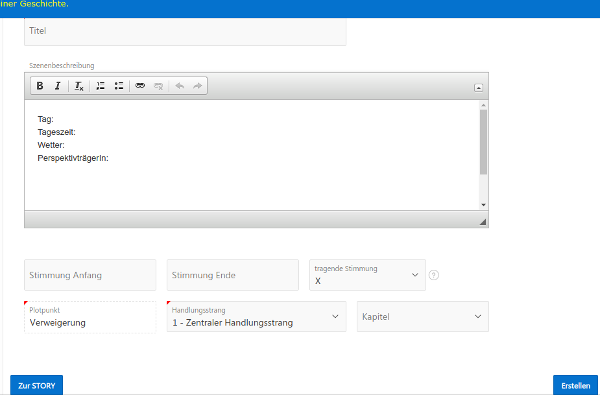Click the 'PerspektivträgerIn:' line in editor
Viewport: 600px width, 395px height.
73,158
